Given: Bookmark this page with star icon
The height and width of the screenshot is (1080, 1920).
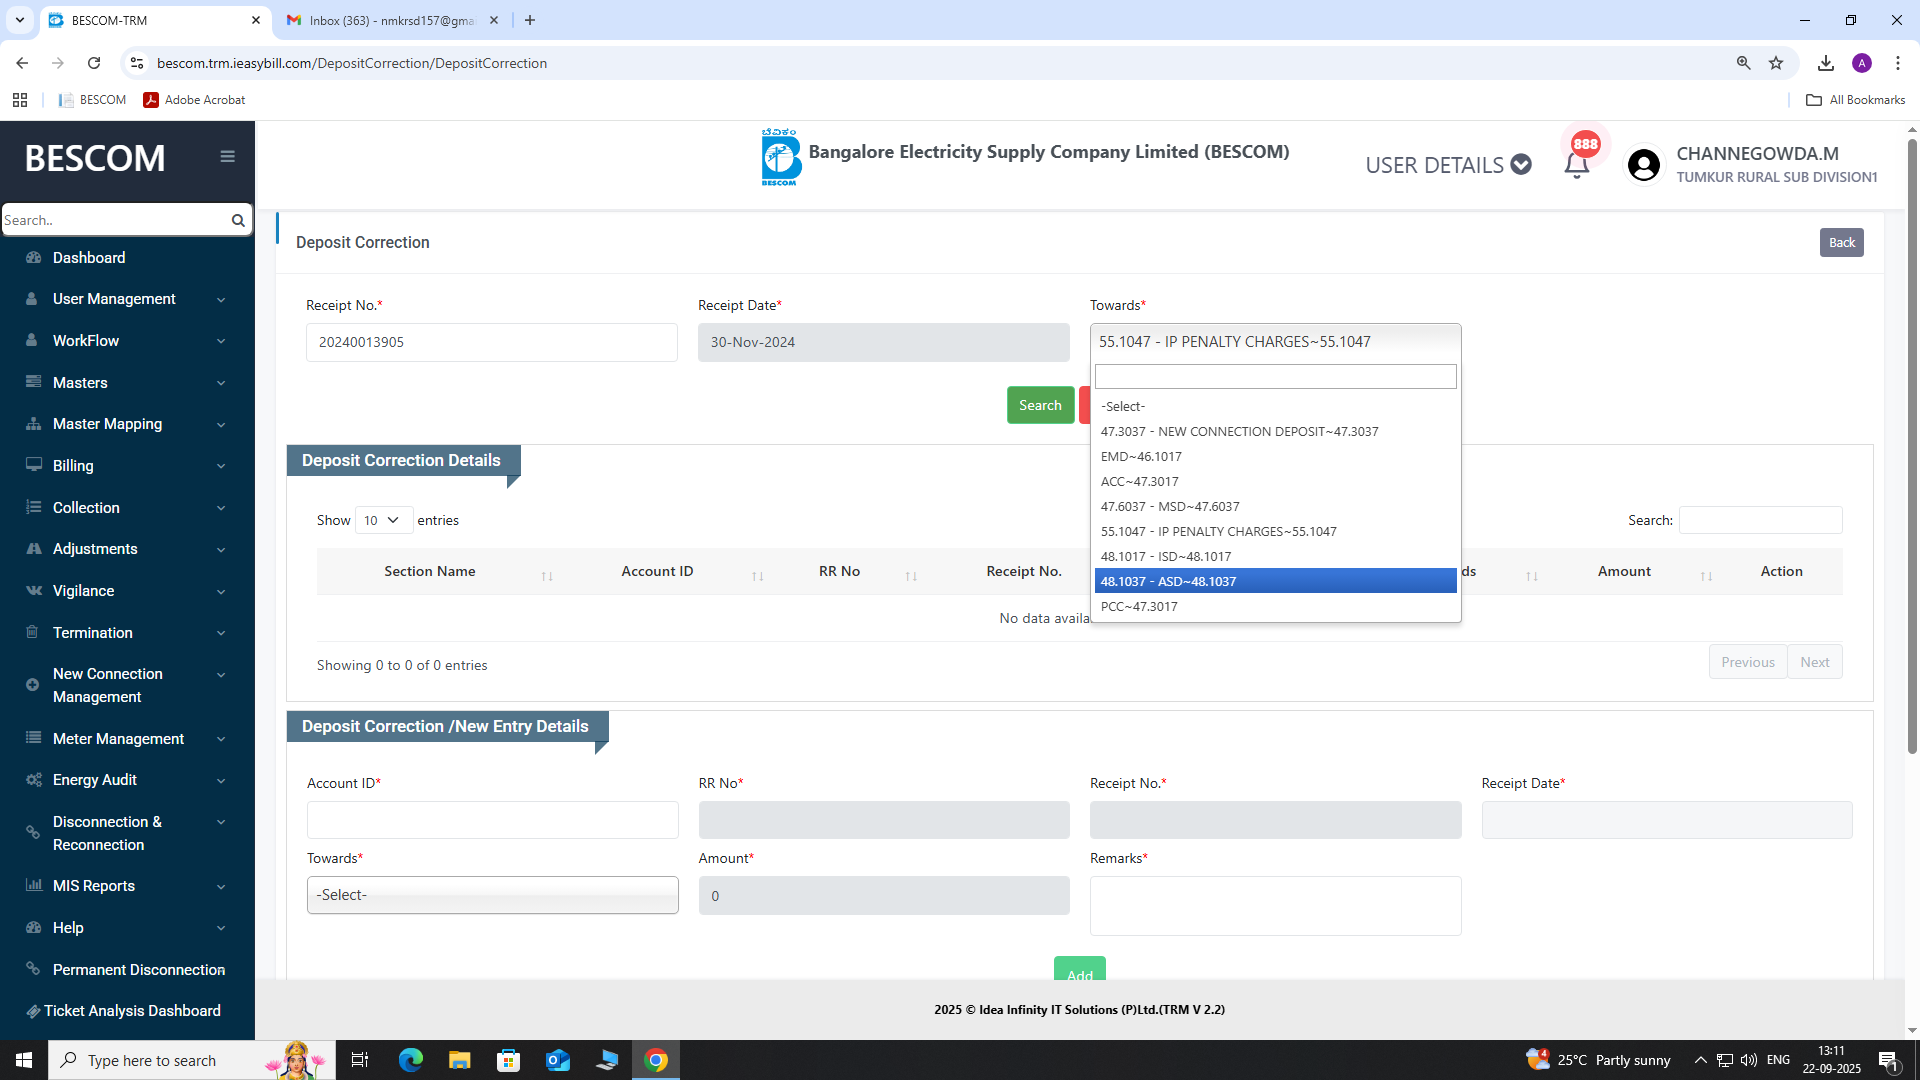Looking at the screenshot, I should tap(1776, 63).
